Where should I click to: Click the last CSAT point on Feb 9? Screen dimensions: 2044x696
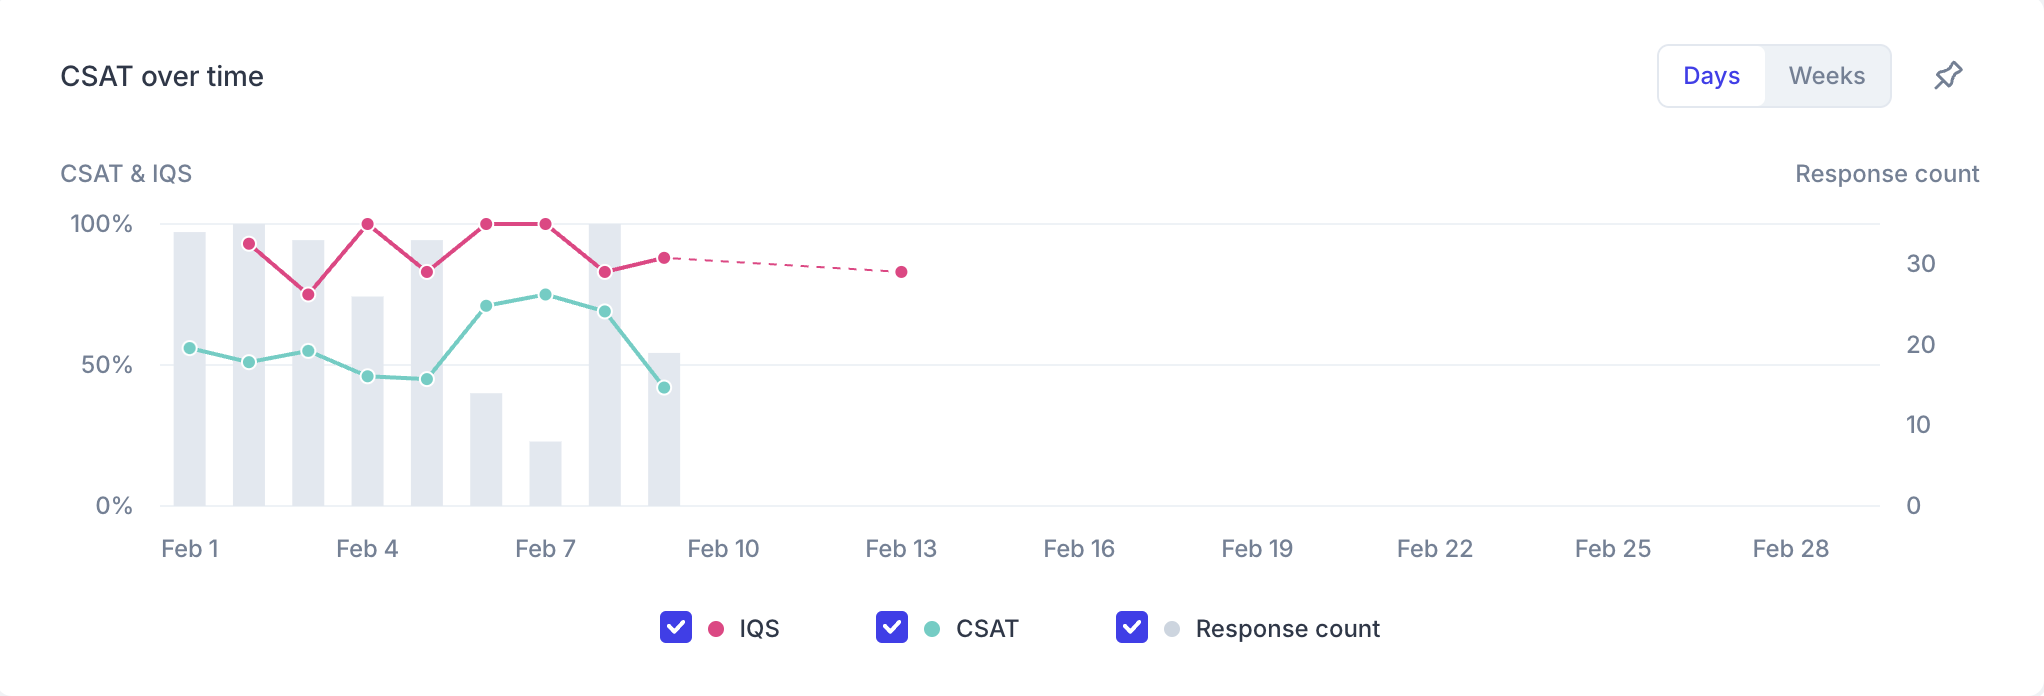tap(664, 388)
